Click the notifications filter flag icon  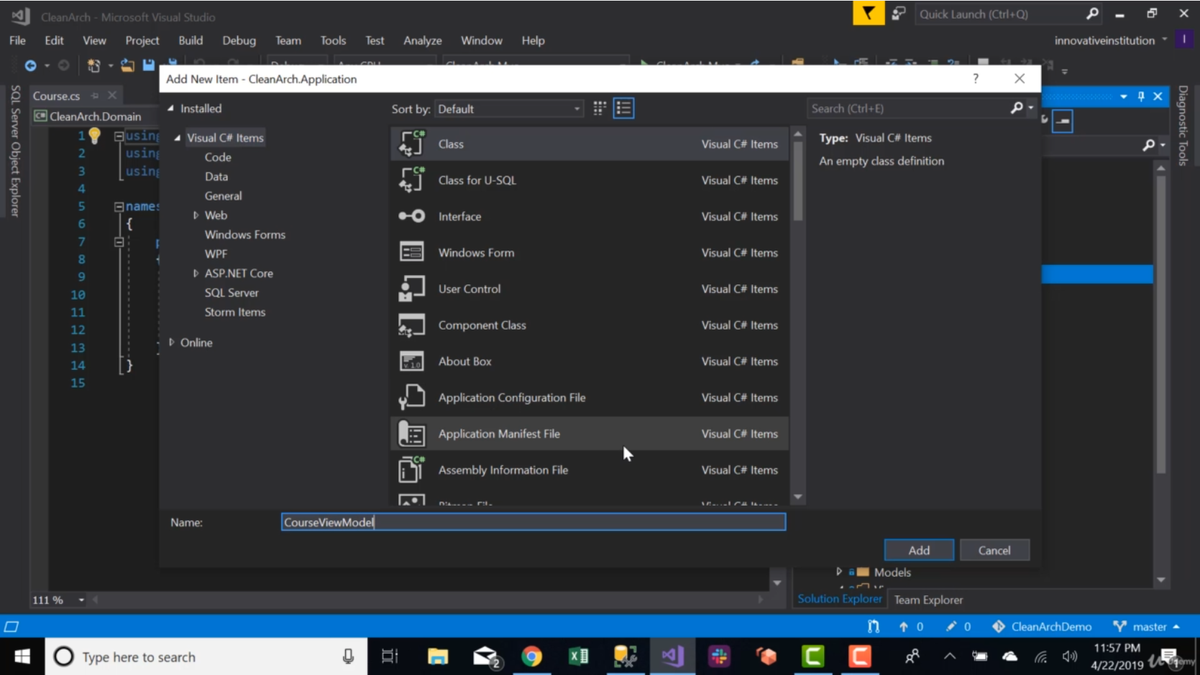868,13
